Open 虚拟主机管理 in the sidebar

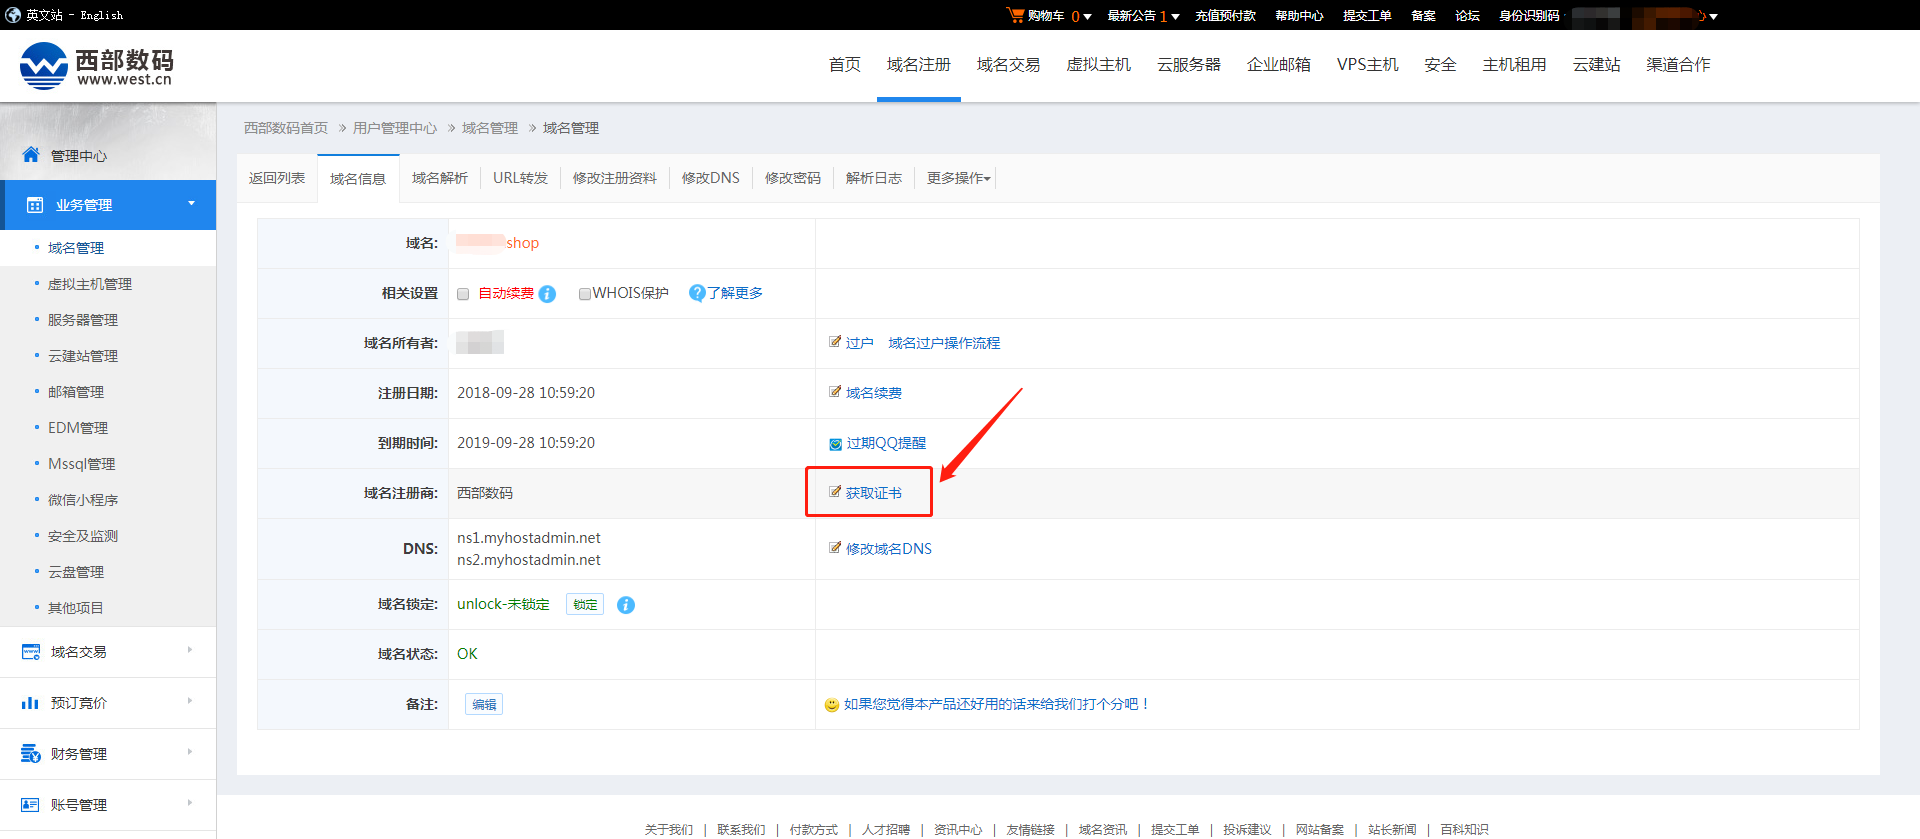(90, 284)
